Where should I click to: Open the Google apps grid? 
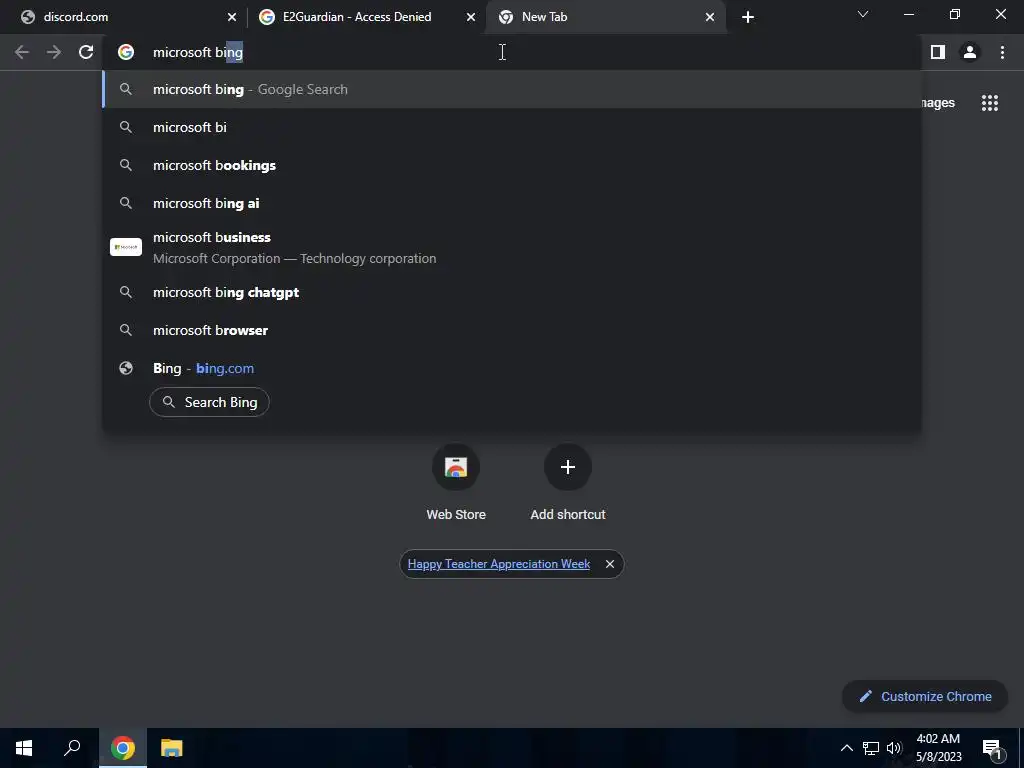click(989, 103)
